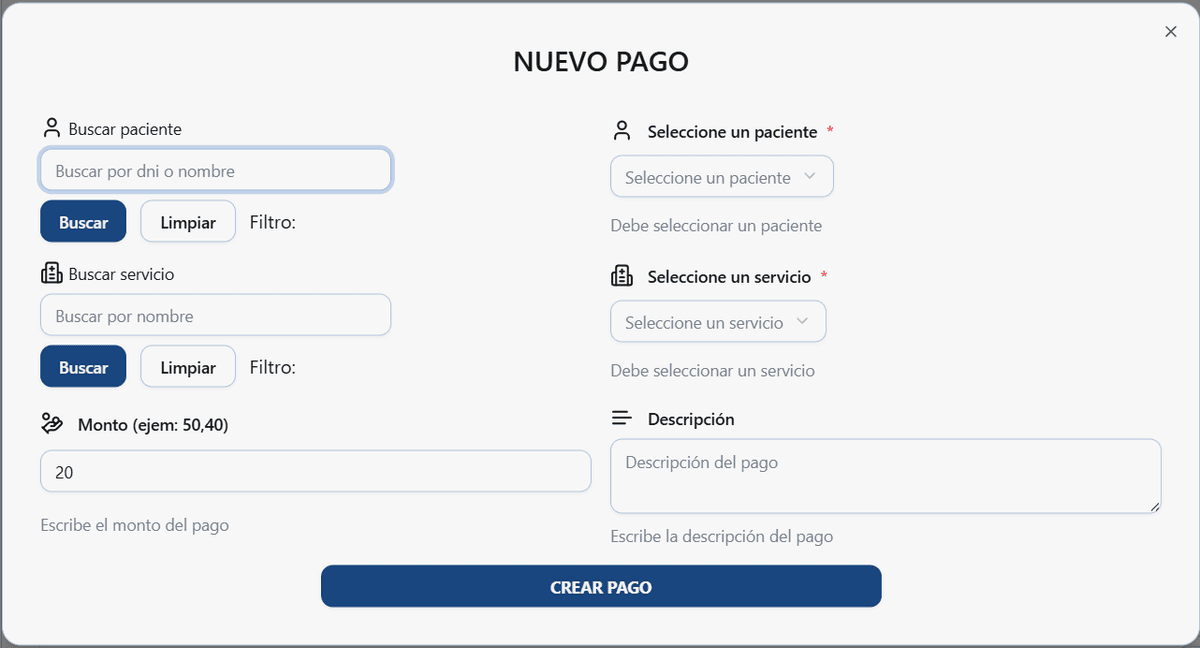Click the money icon next to Monto label
The height and width of the screenshot is (648, 1200).
pos(53,423)
